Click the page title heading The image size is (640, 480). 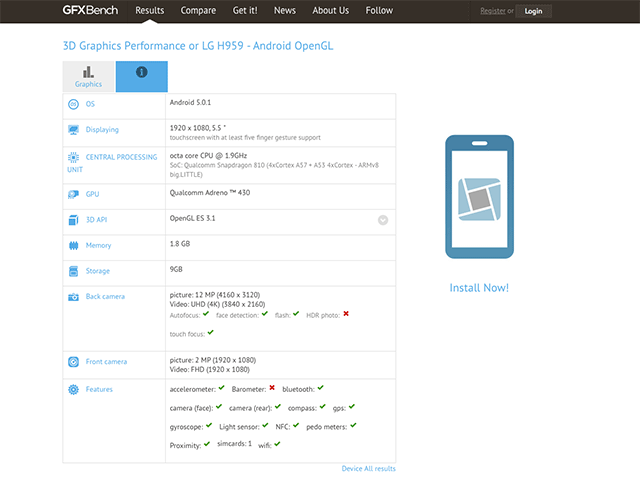point(198,46)
